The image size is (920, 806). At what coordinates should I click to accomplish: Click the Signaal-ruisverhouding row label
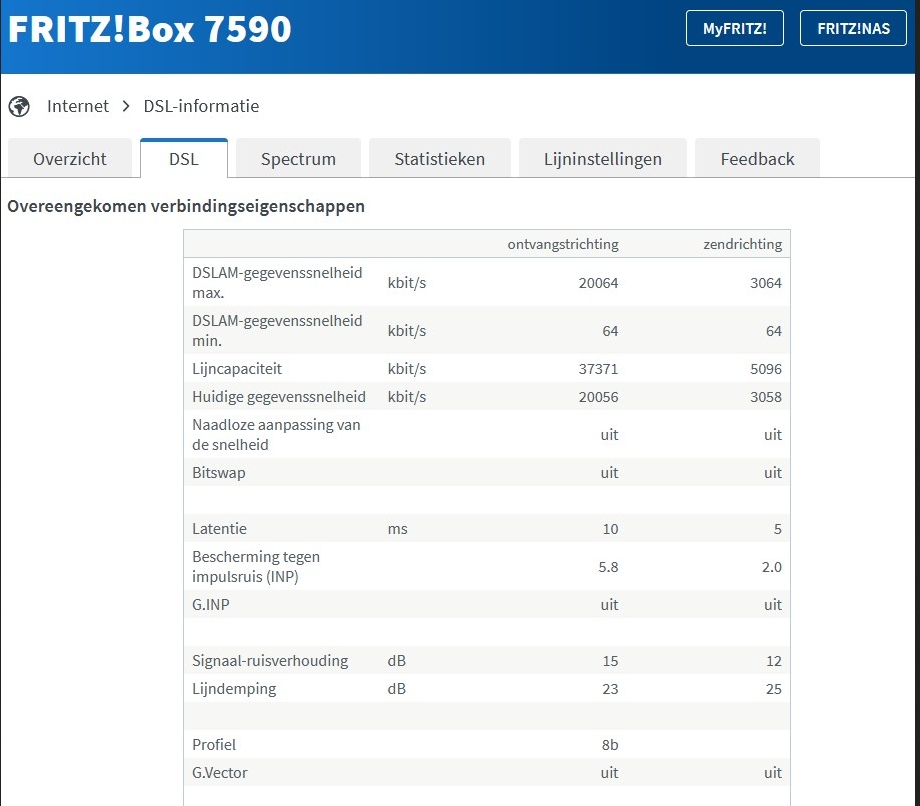coord(270,661)
